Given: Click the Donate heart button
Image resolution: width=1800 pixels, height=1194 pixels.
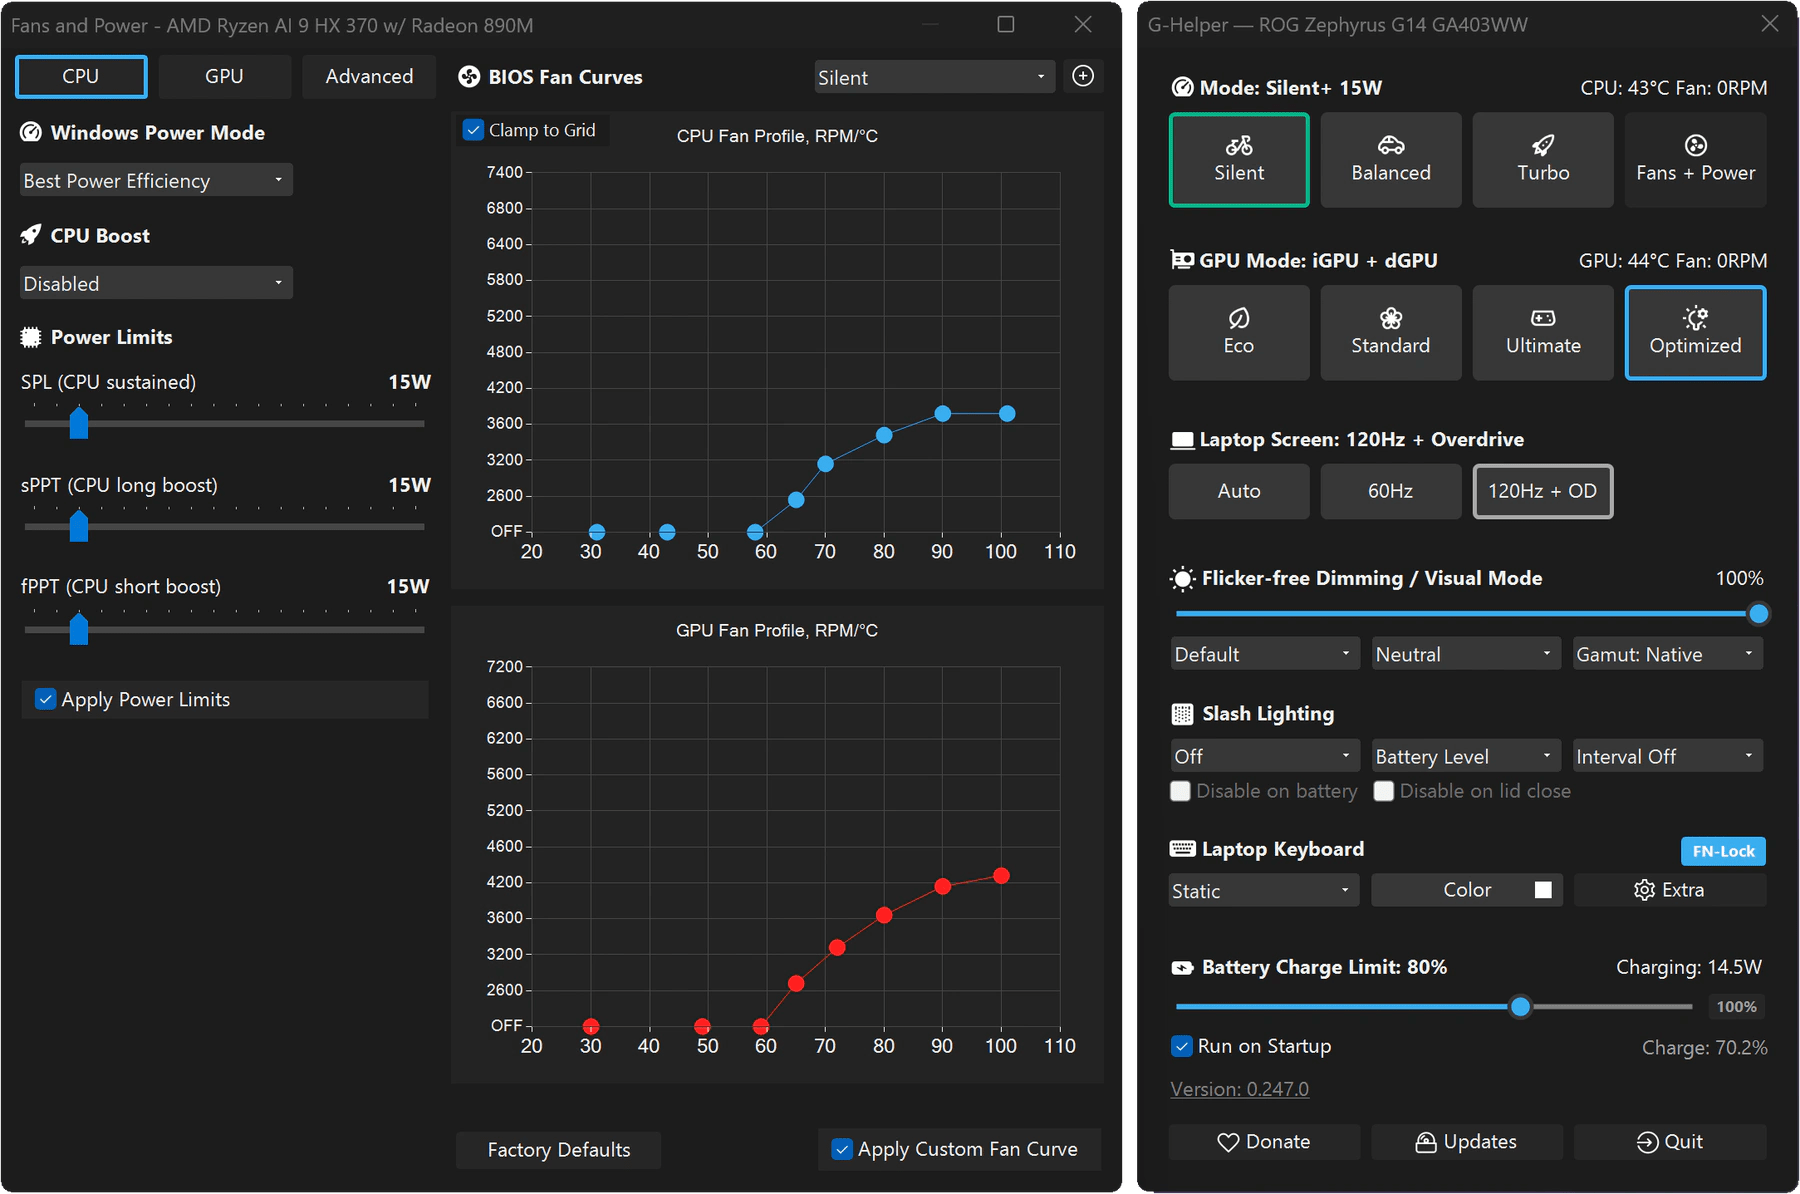Looking at the screenshot, I should (1264, 1142).
